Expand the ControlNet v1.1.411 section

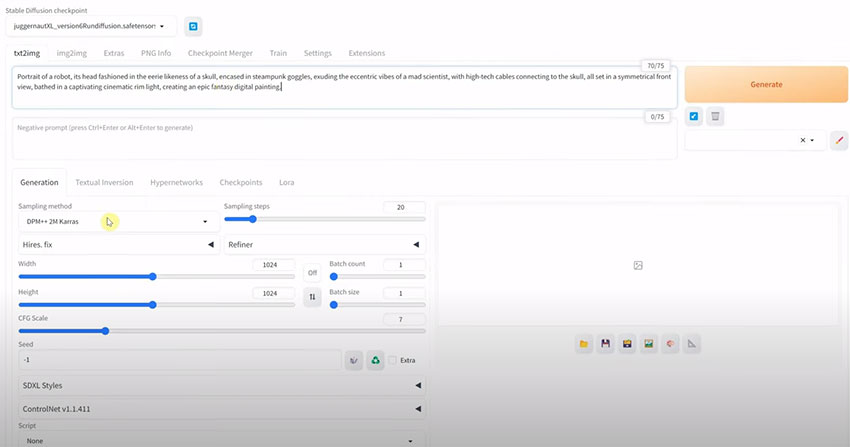coord(222,409)
